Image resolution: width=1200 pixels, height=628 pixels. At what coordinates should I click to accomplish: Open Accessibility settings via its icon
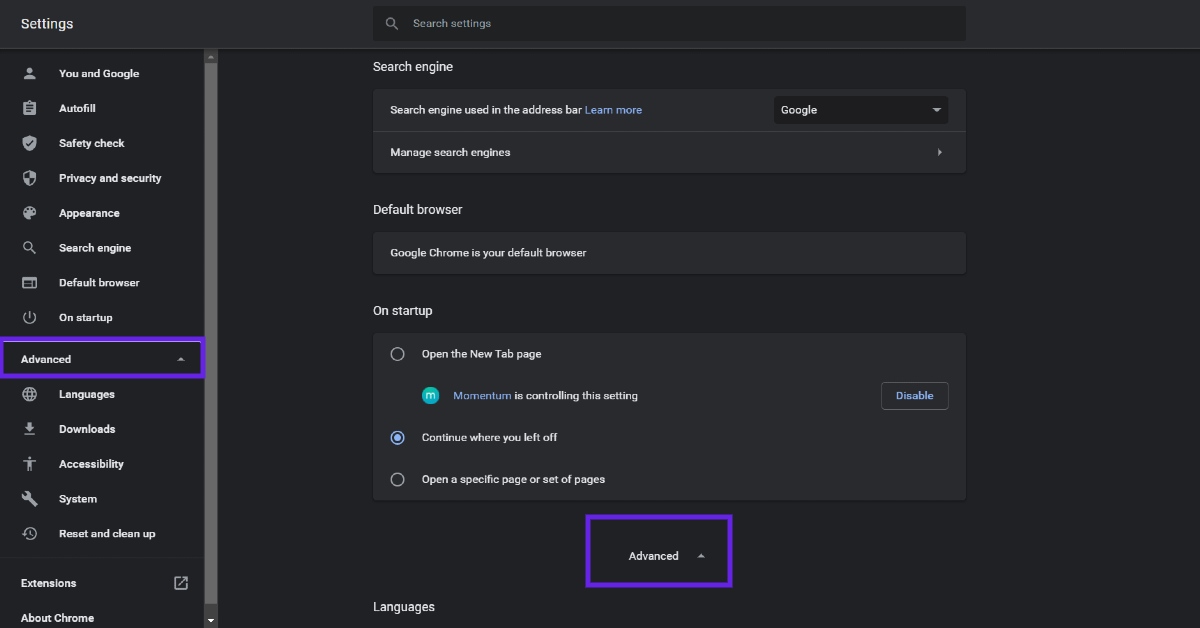tap(29, 463)
